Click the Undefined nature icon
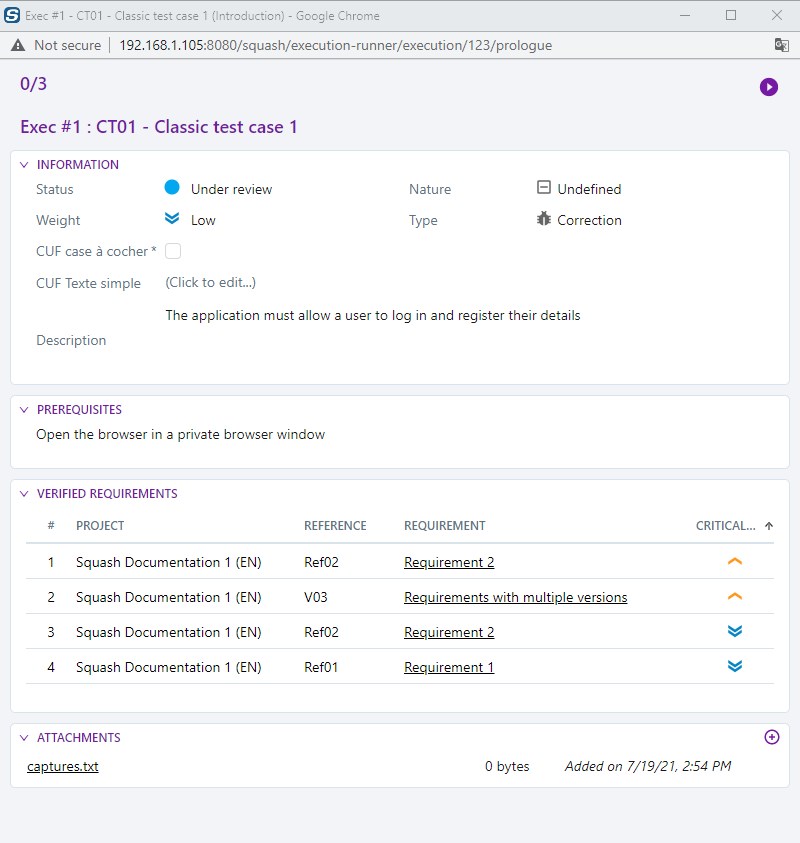The height and width of the screenshot is (843, 800). (x=544, y=188)
